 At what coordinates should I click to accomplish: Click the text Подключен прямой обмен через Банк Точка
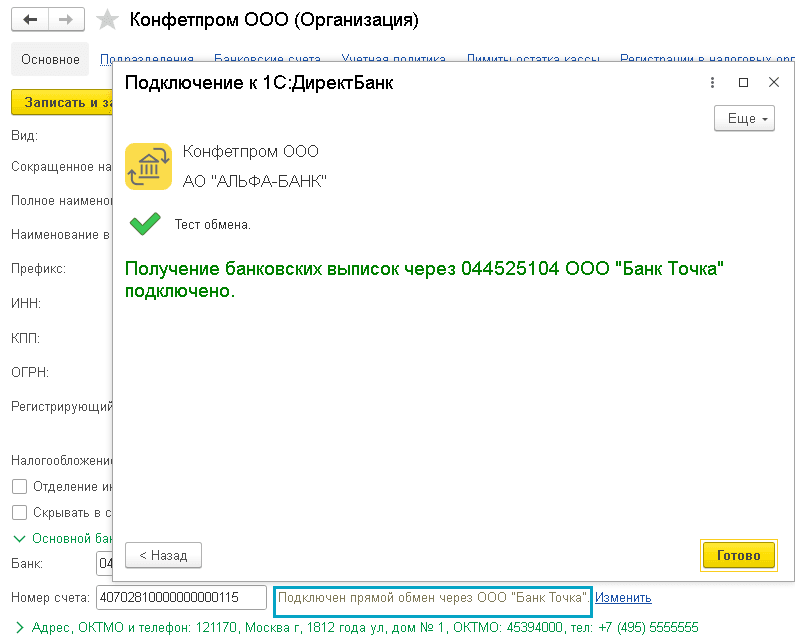click(x=433, y=598)
